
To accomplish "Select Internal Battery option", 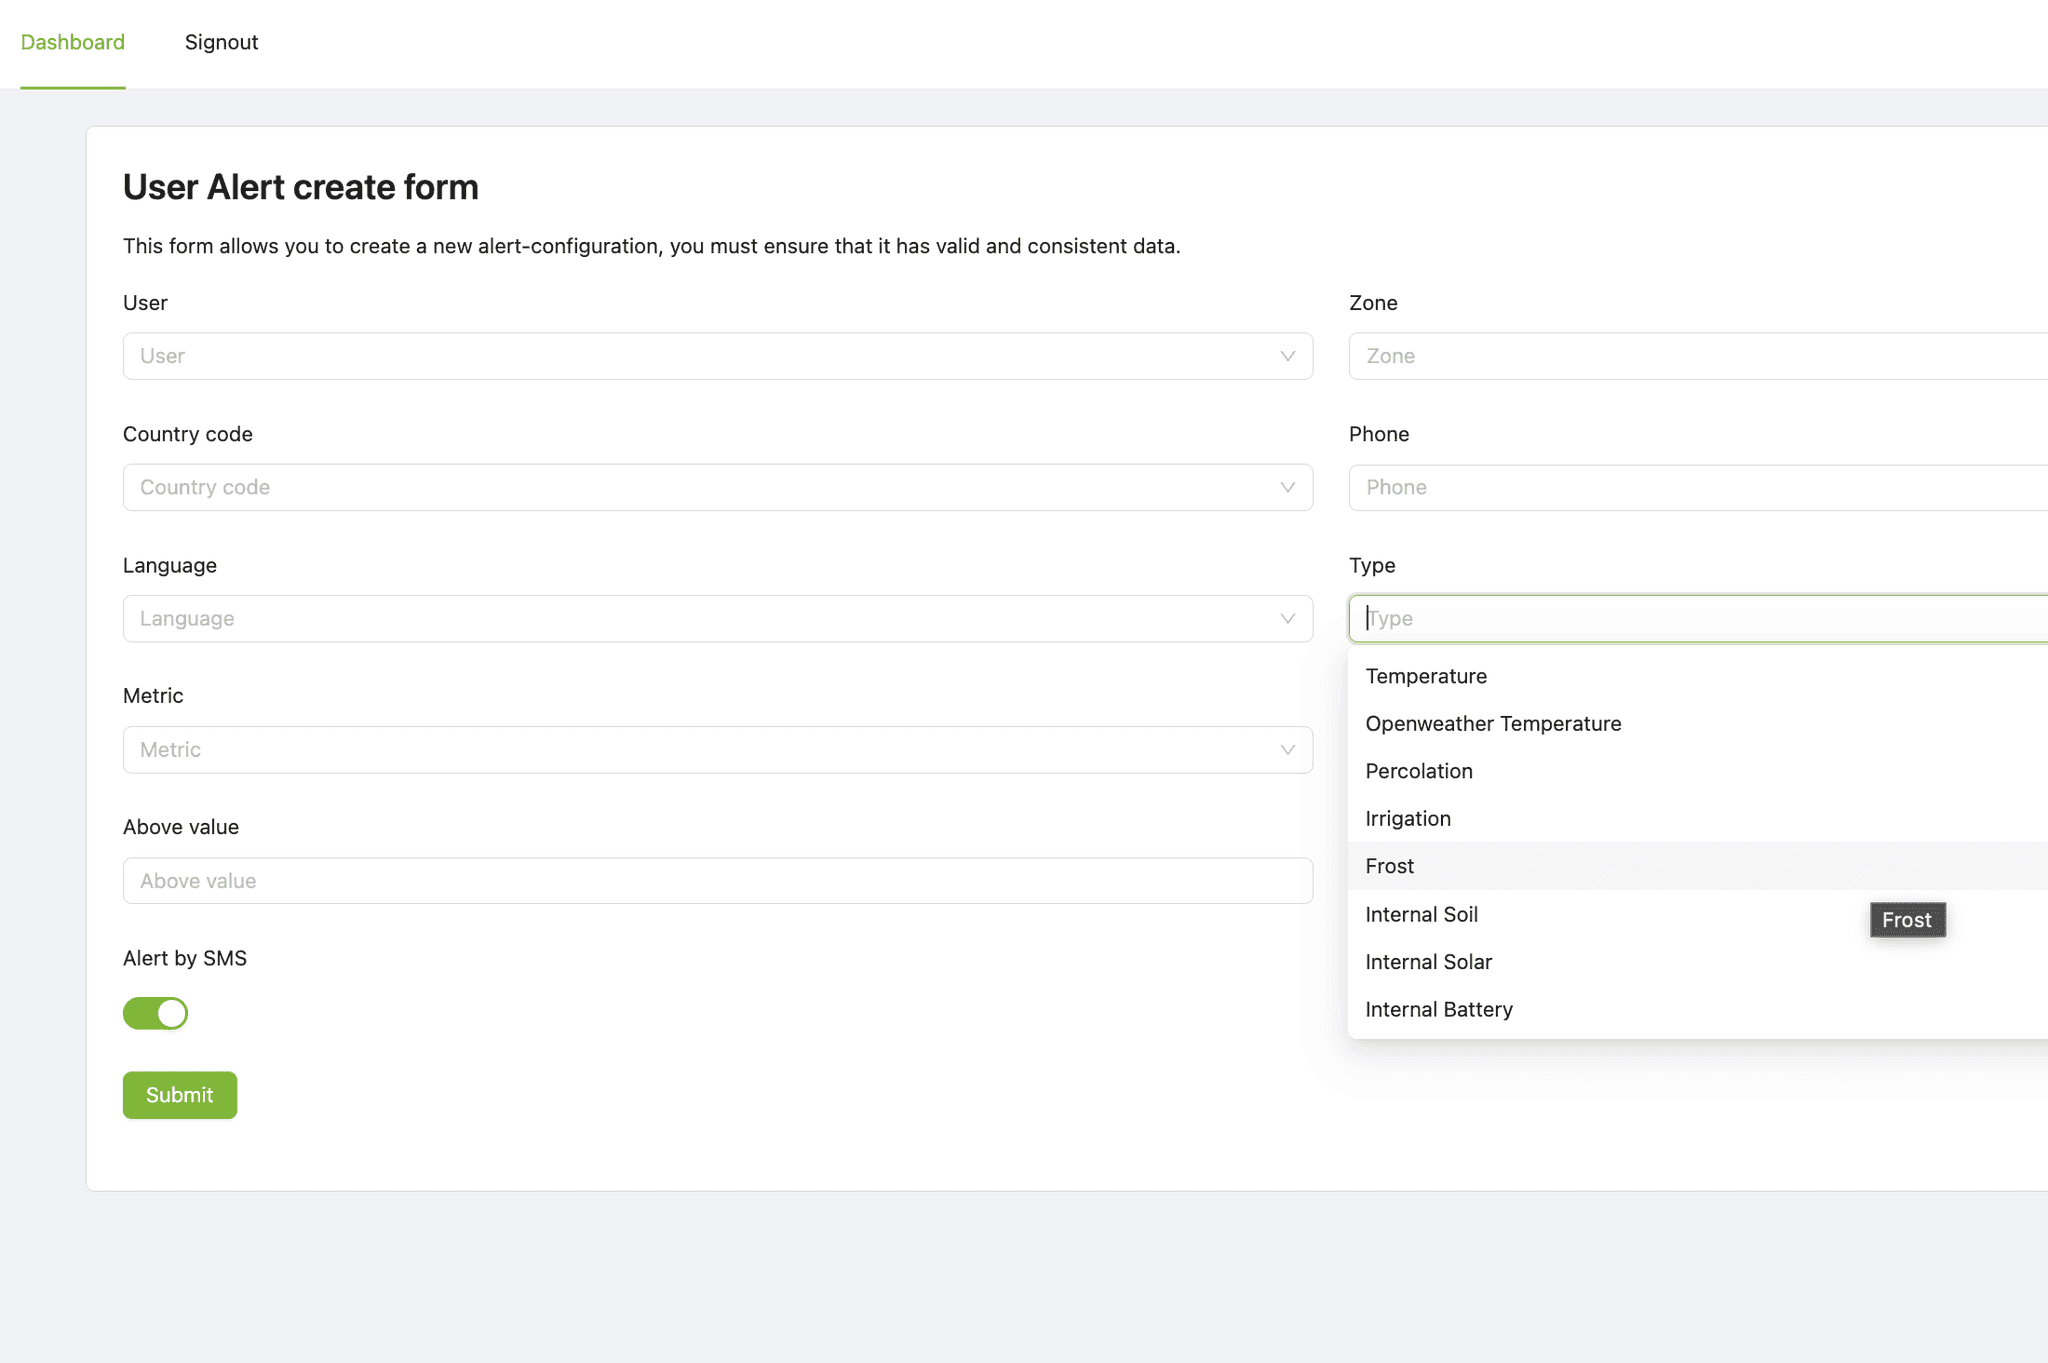I will coord(1439,1009).
